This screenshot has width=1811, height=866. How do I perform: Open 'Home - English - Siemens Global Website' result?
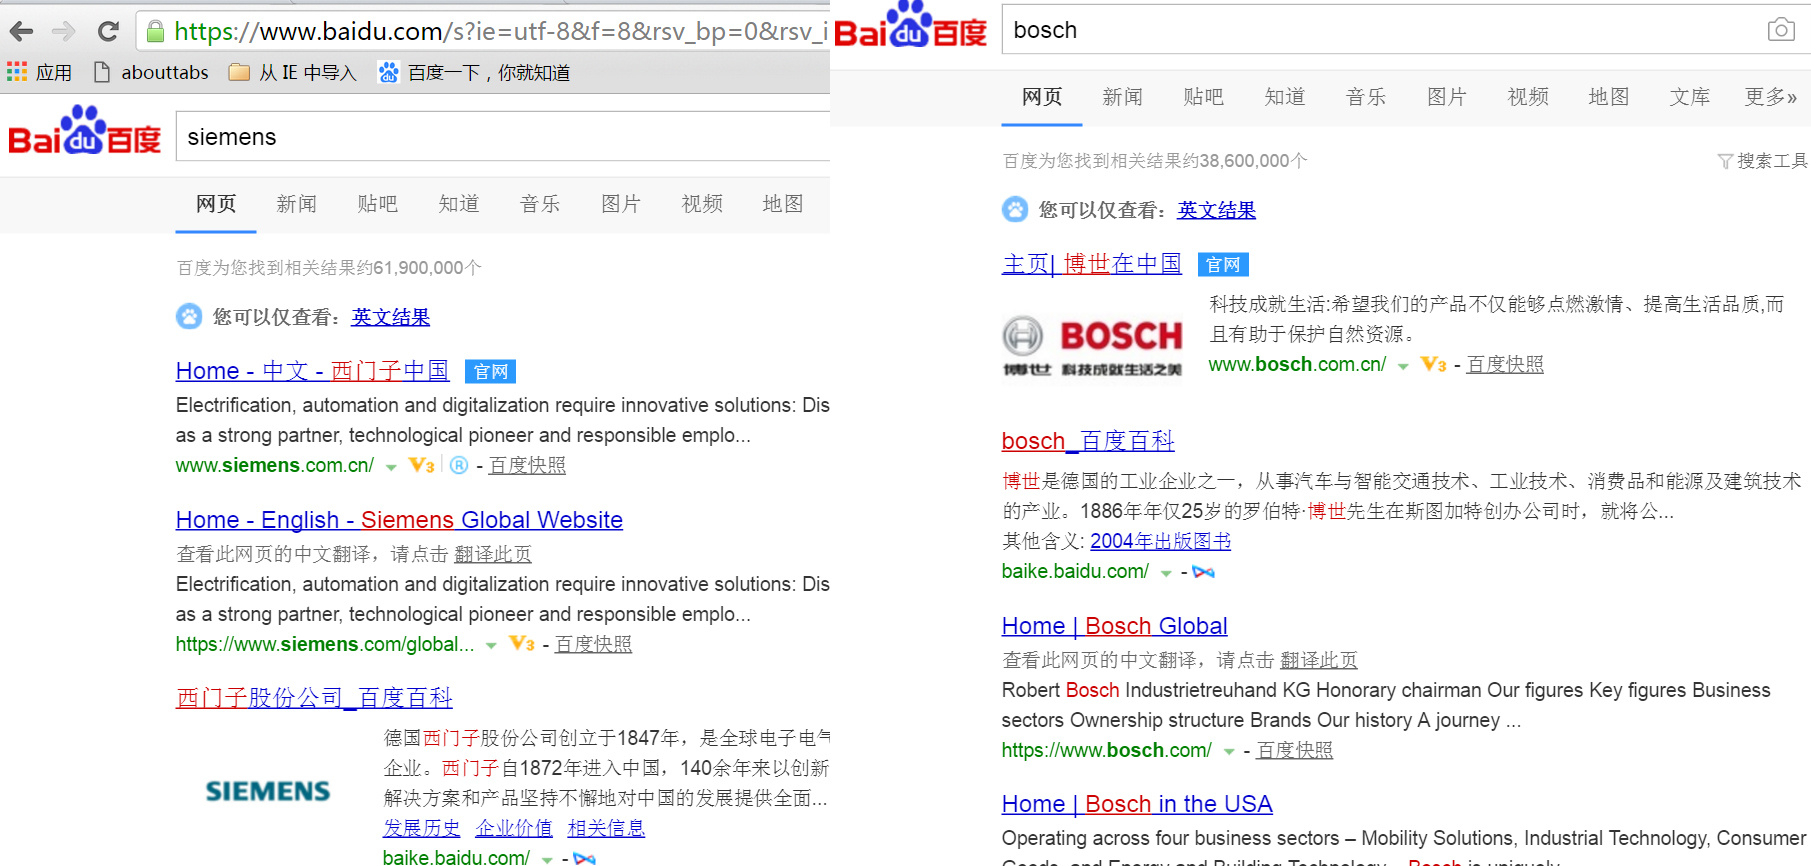coord(399,520)
